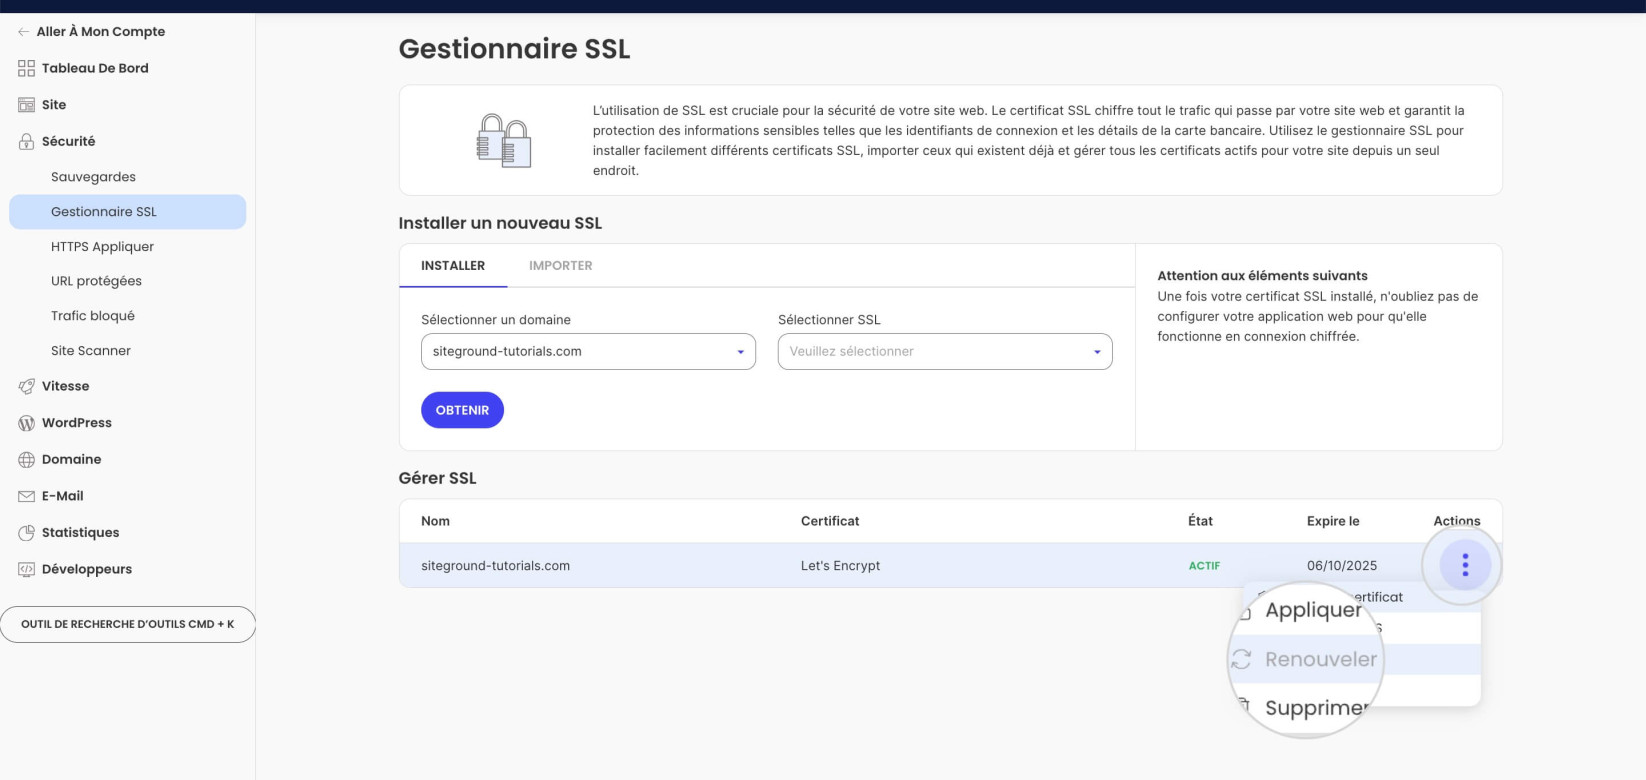
Task: Open the Sélectionner un domaine dropdown
Action: coord(588,351)
